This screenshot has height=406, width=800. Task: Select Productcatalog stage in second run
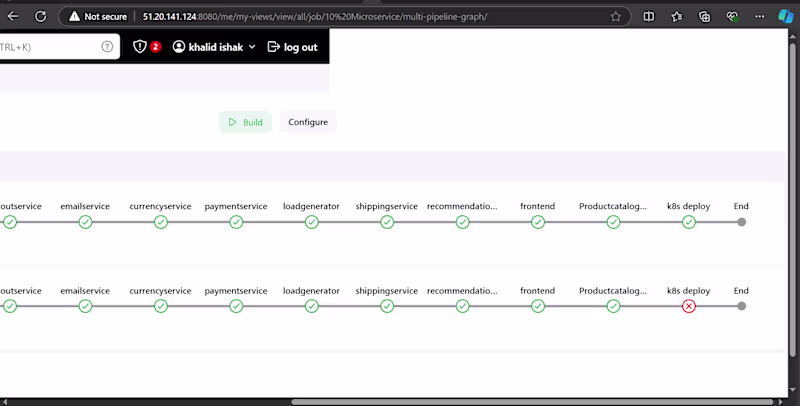(x=613, y=306)
